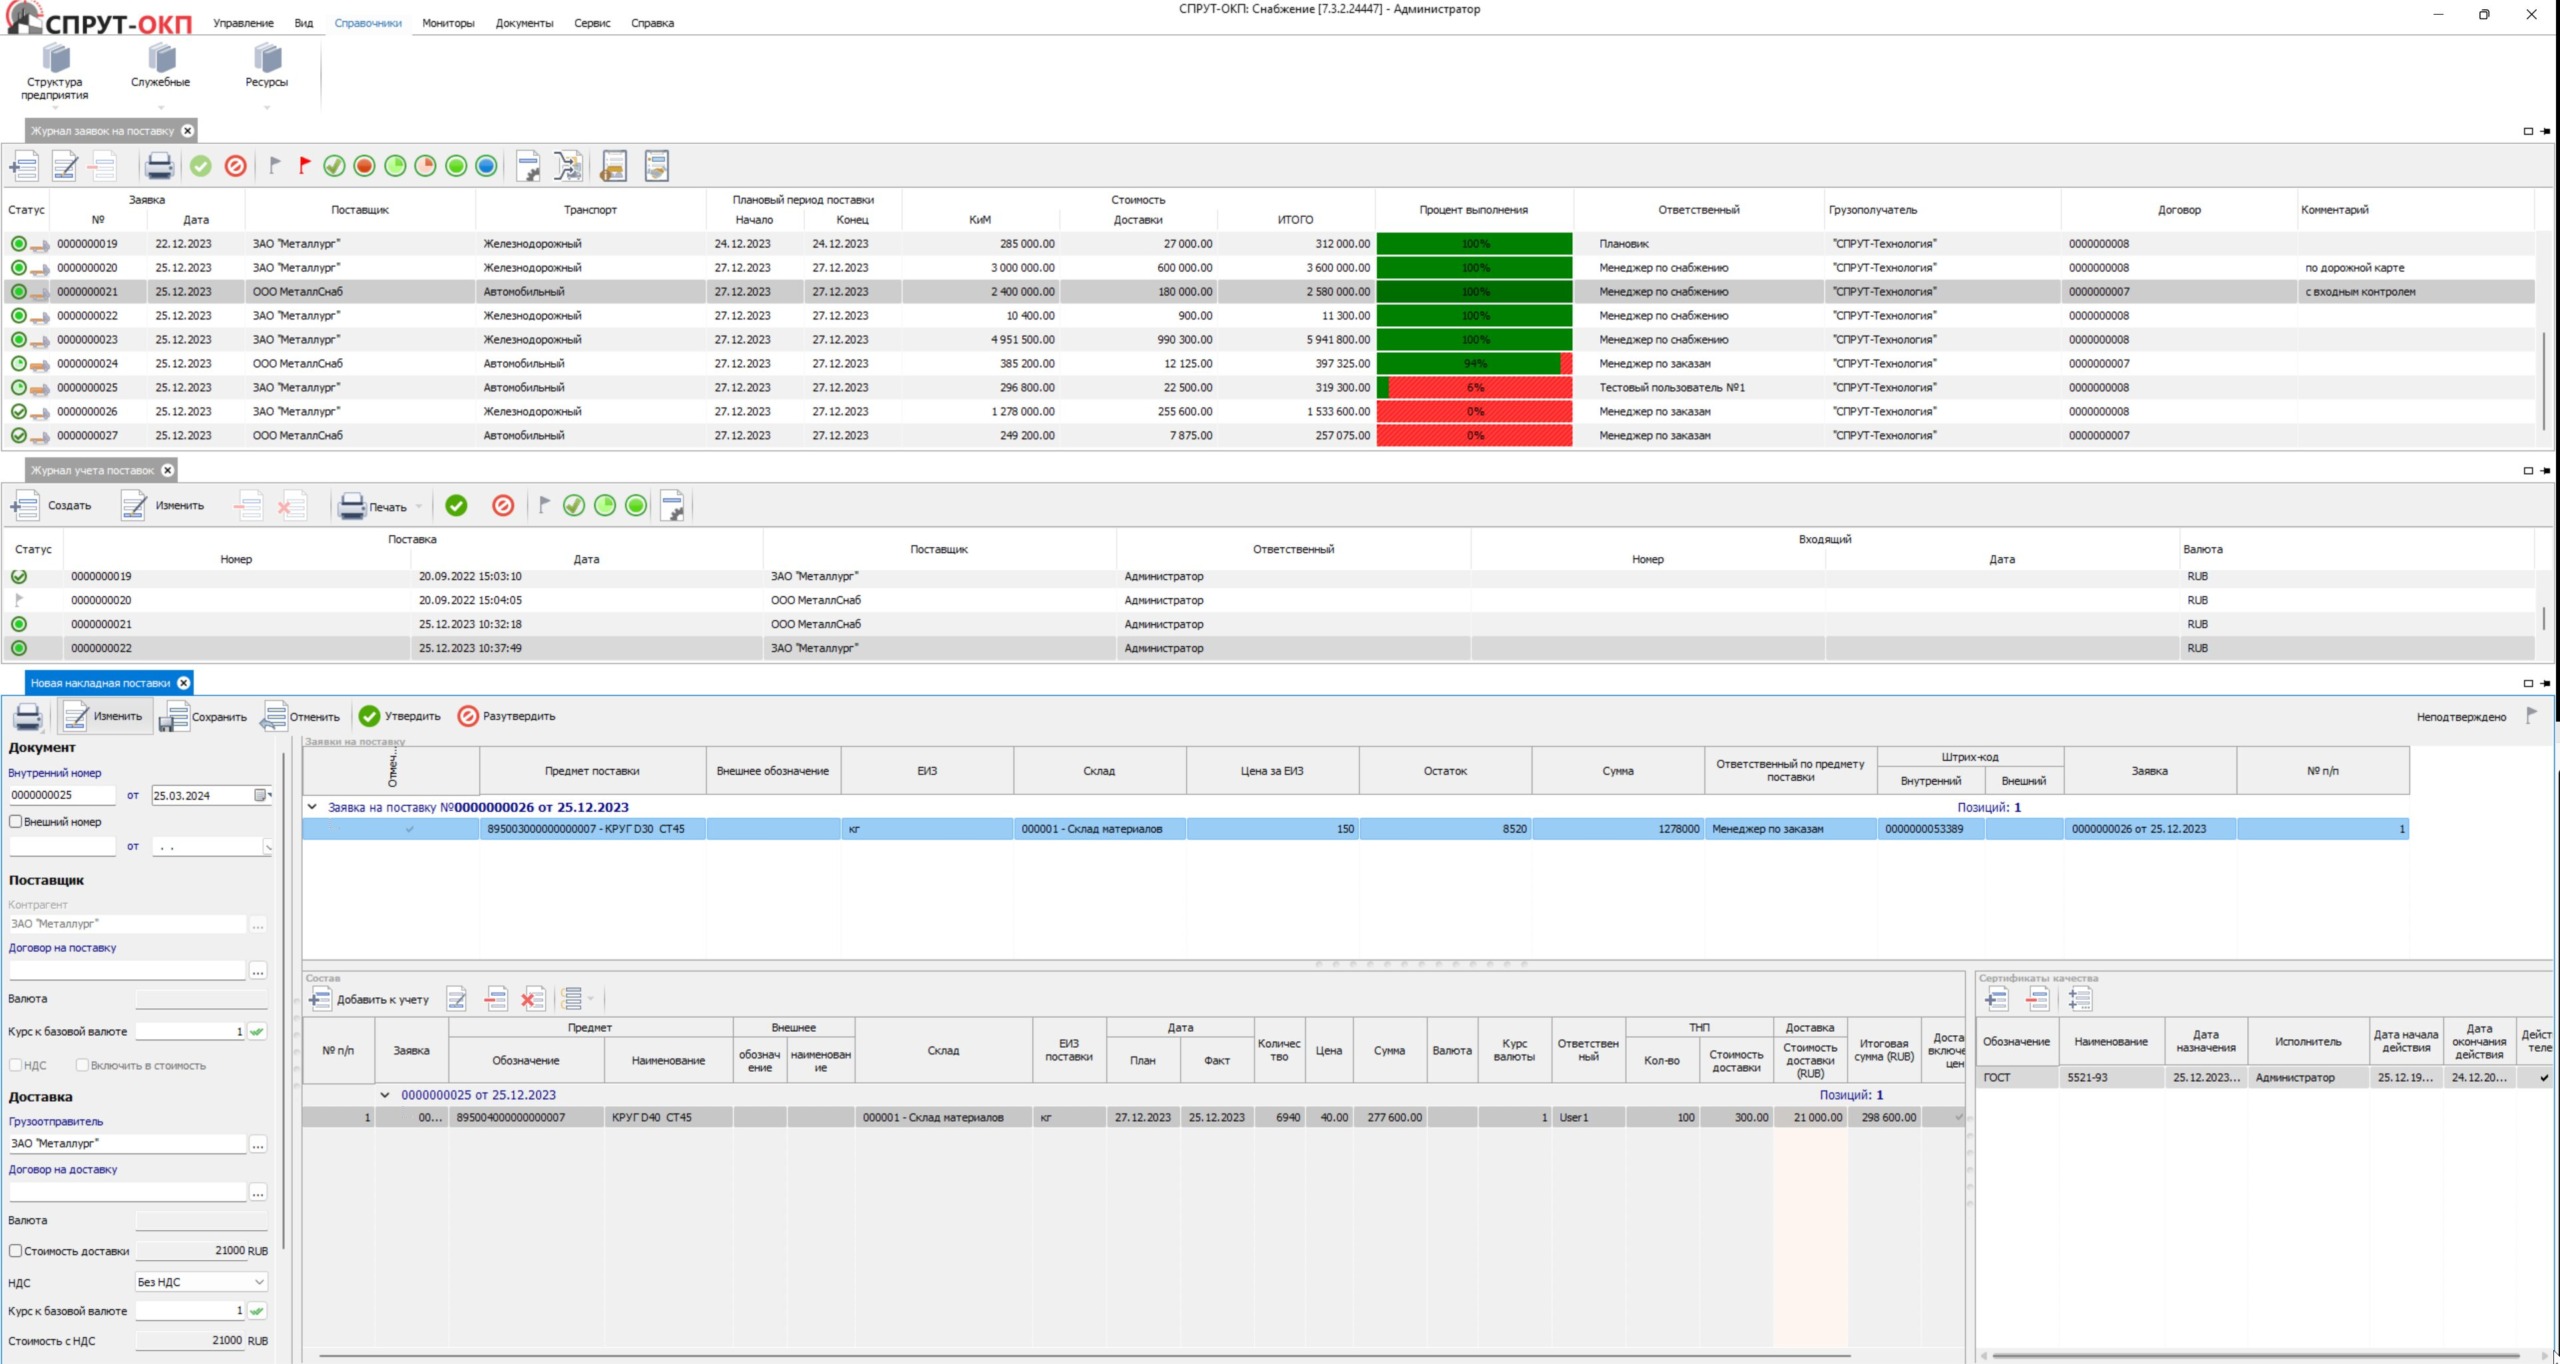Switch to Журнал учета поставок tab
The image size is (2560, 1364).
tap(92, 470)
